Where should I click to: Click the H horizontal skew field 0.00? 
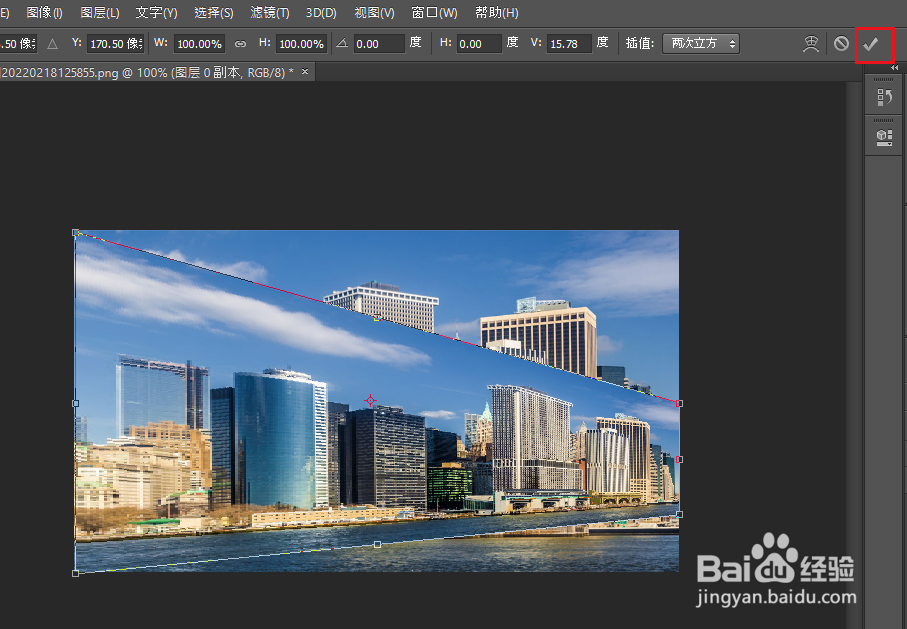[479, 44]
